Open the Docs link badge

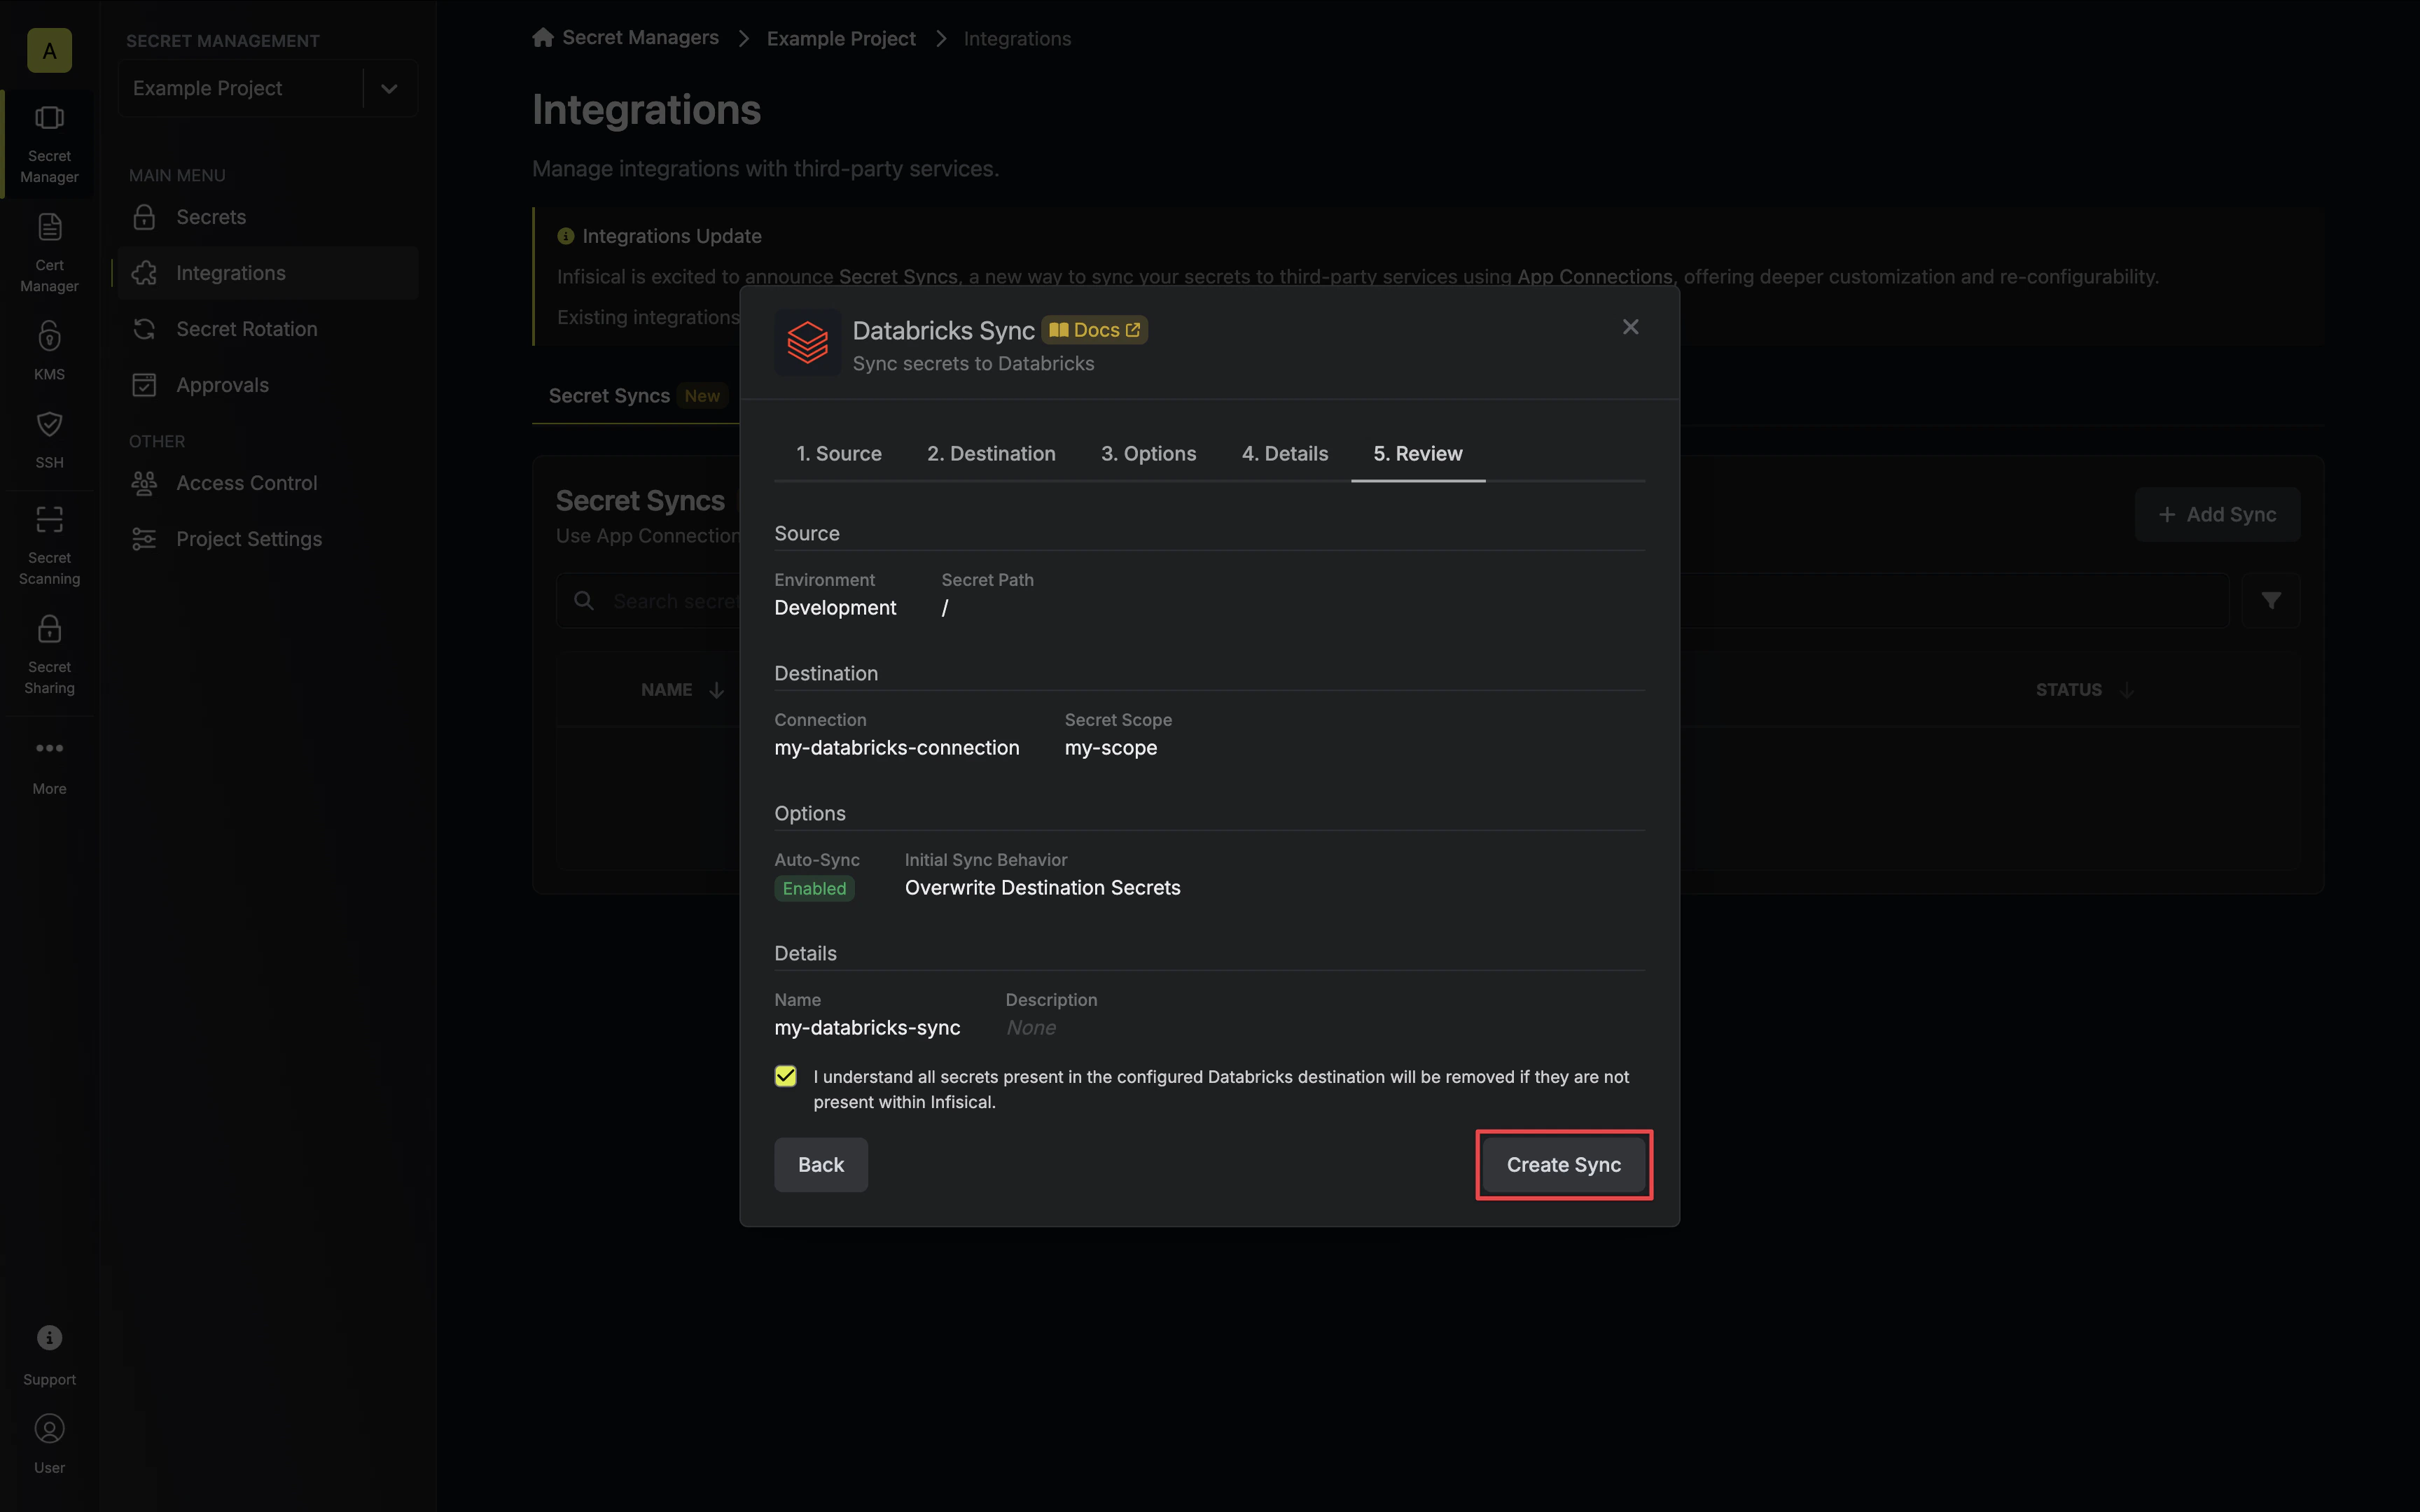(1094, 330)
